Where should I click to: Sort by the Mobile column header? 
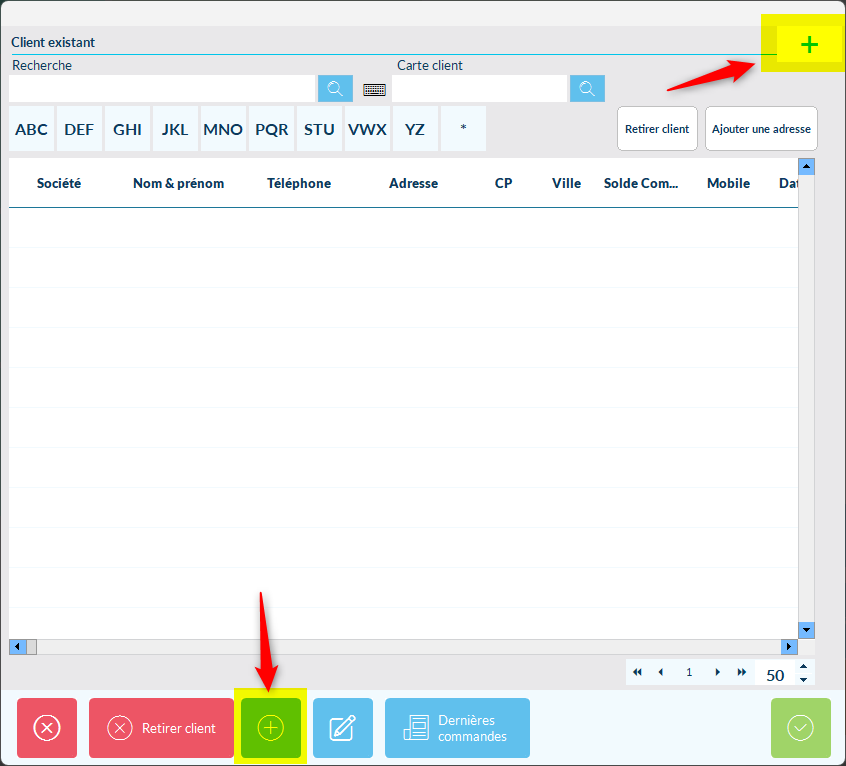click(x=728, y=183)
